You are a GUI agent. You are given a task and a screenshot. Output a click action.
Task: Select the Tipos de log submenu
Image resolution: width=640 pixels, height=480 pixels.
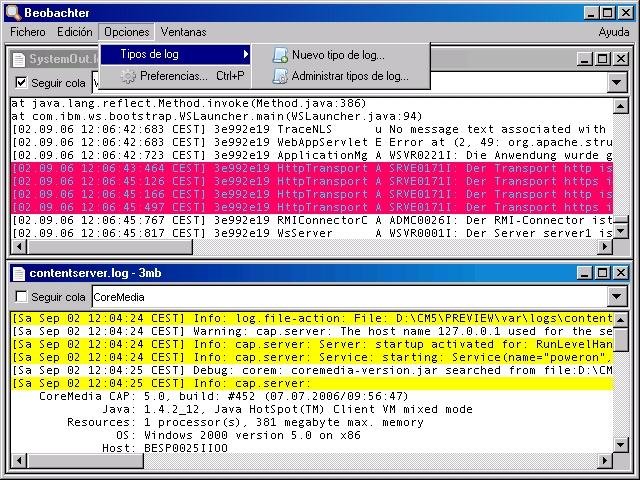176,54
